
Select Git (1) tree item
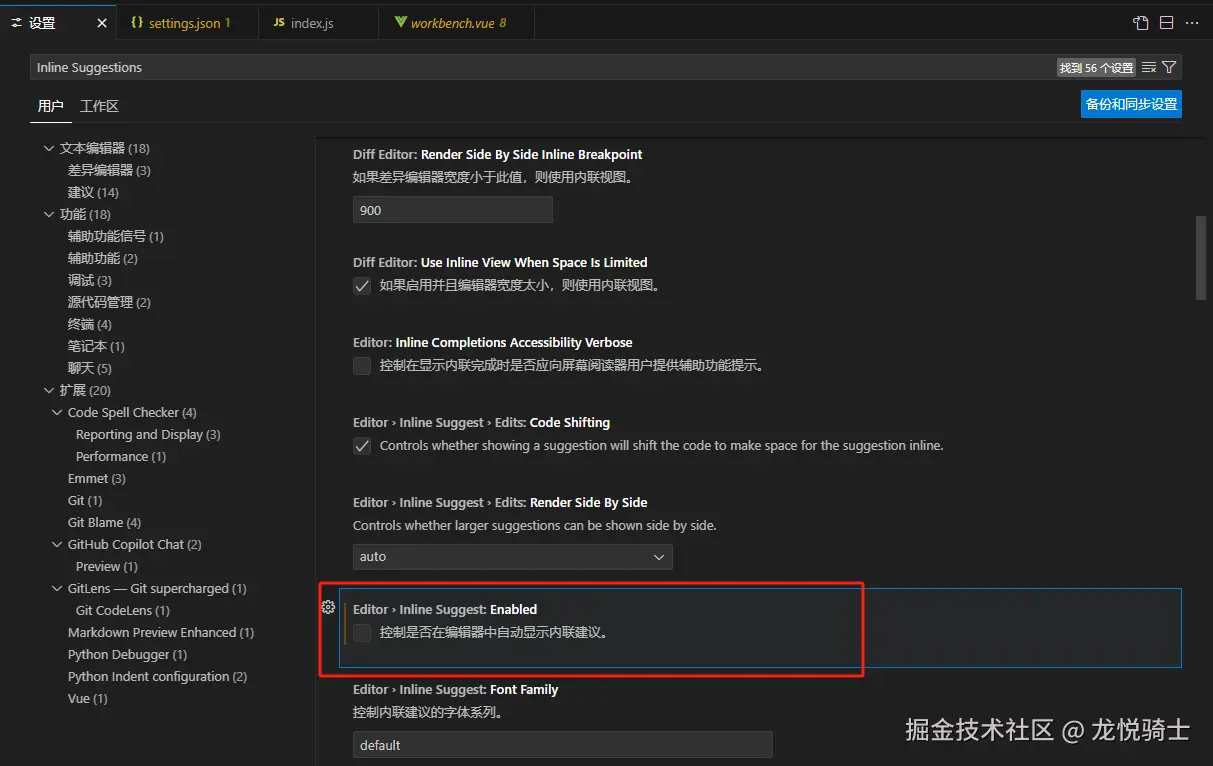[85, 500]
